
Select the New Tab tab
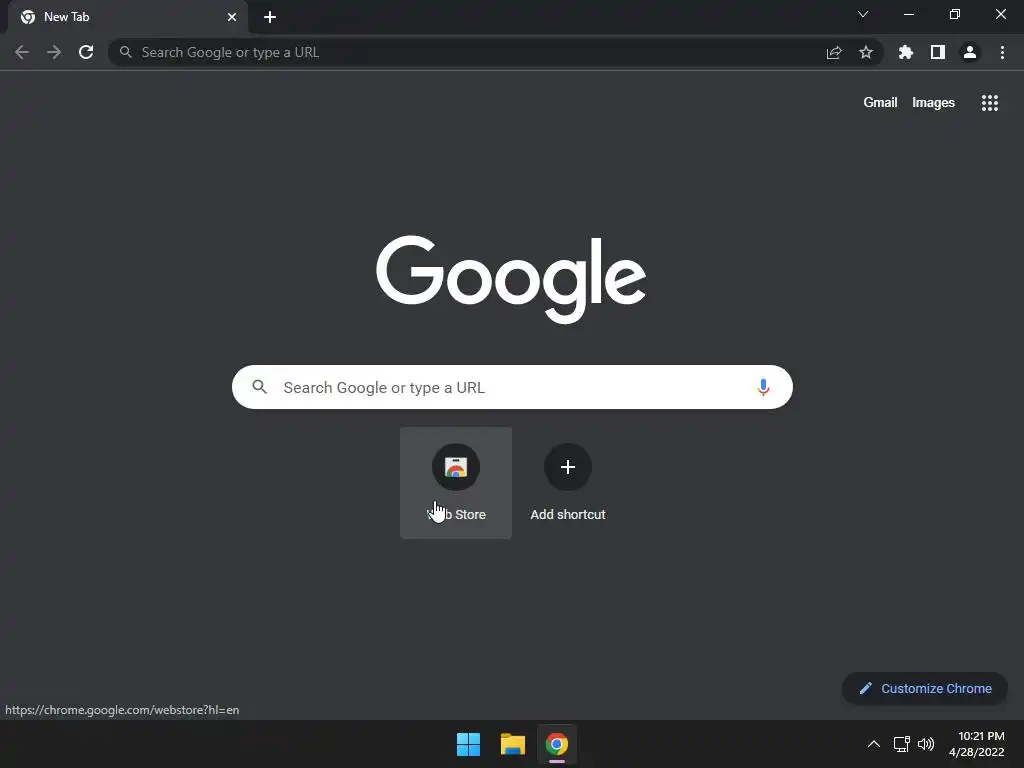(128, 17)
